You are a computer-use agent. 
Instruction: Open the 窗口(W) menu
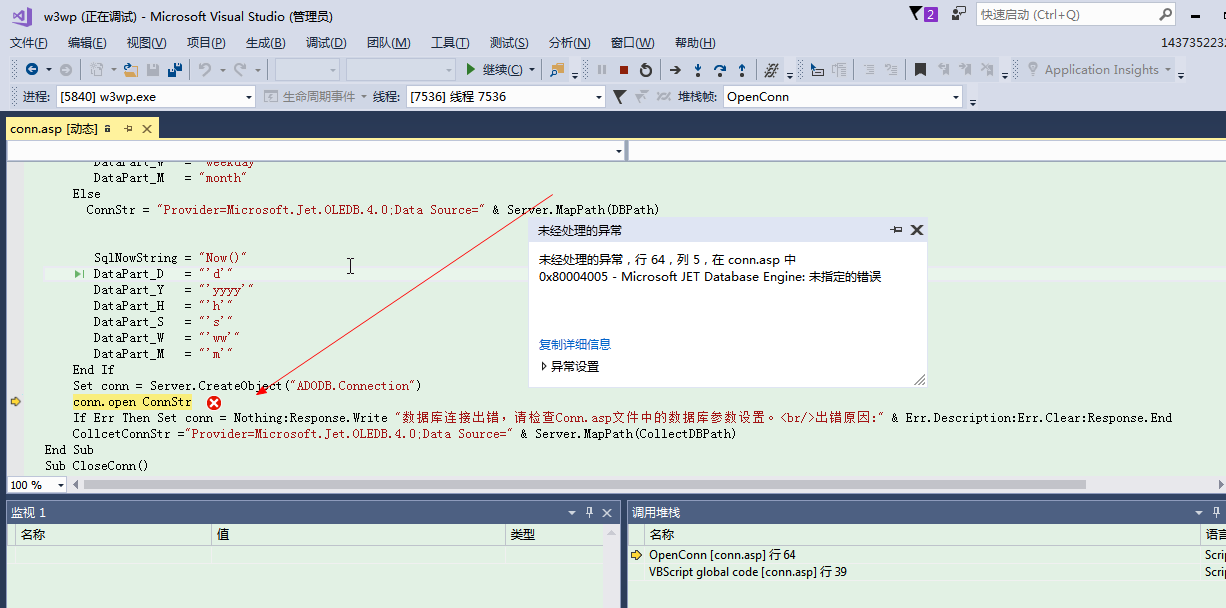click(633, 43)
